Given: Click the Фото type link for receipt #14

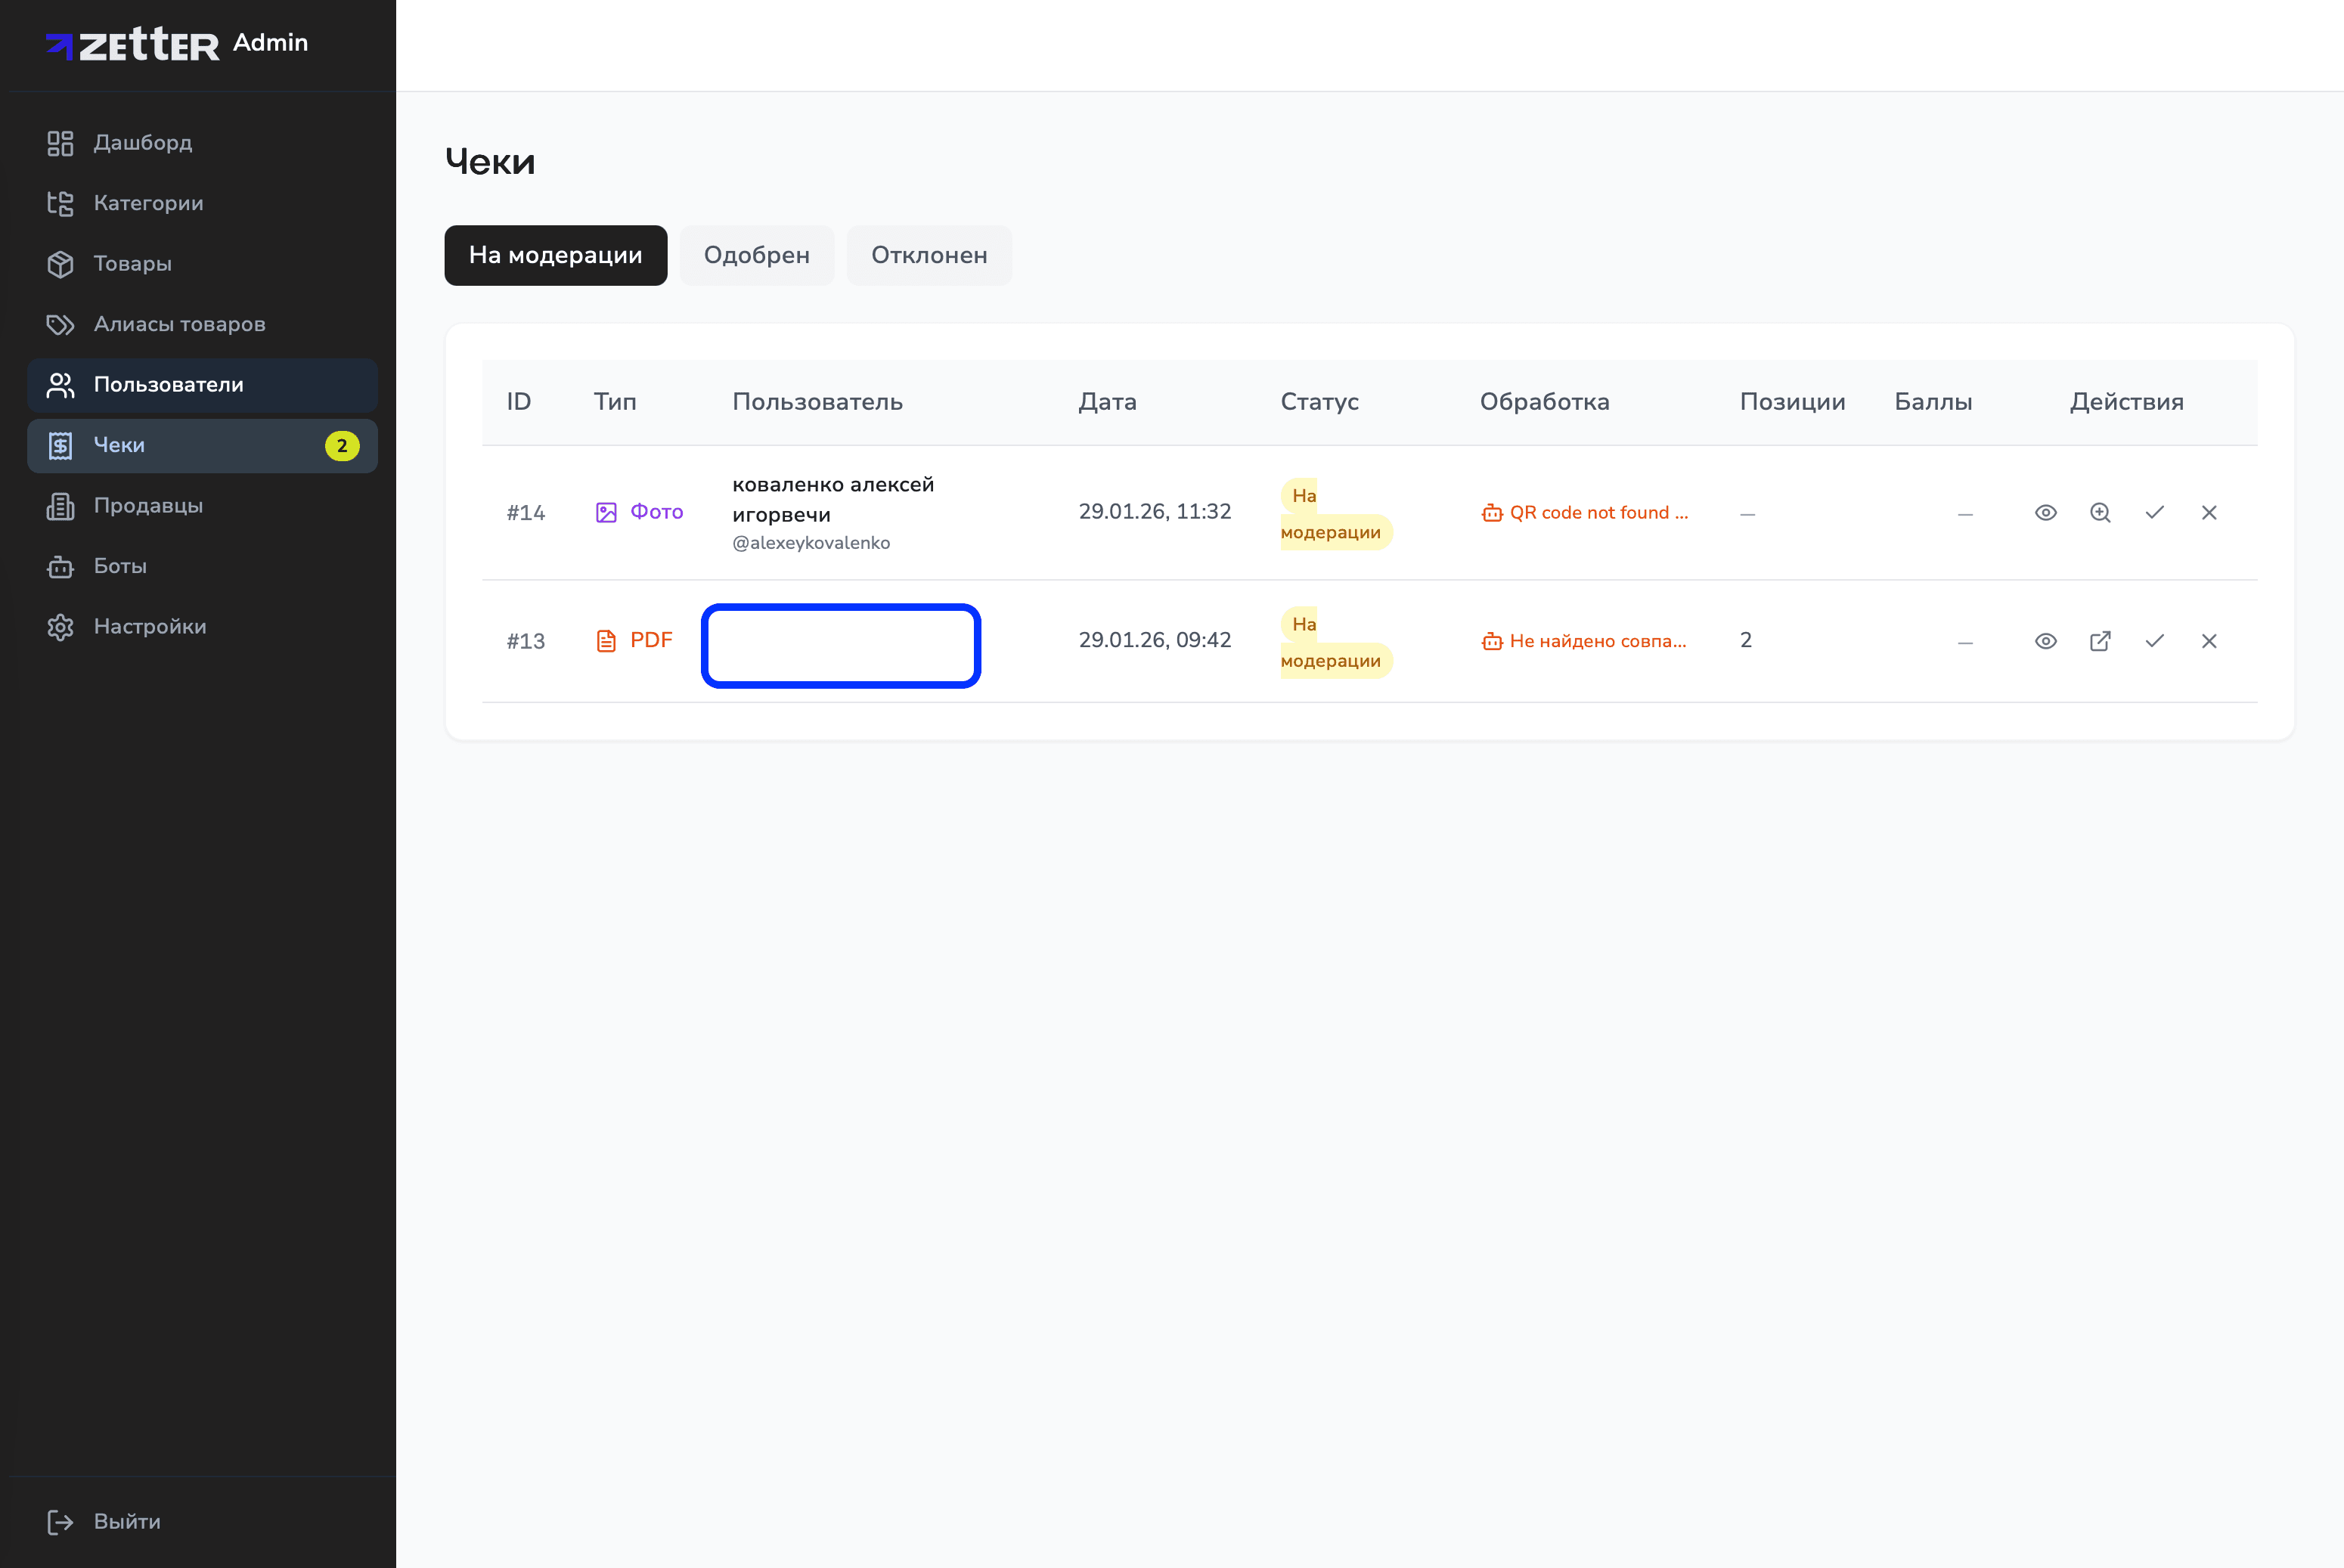Looking at the screenshot, I should (655, 512).
